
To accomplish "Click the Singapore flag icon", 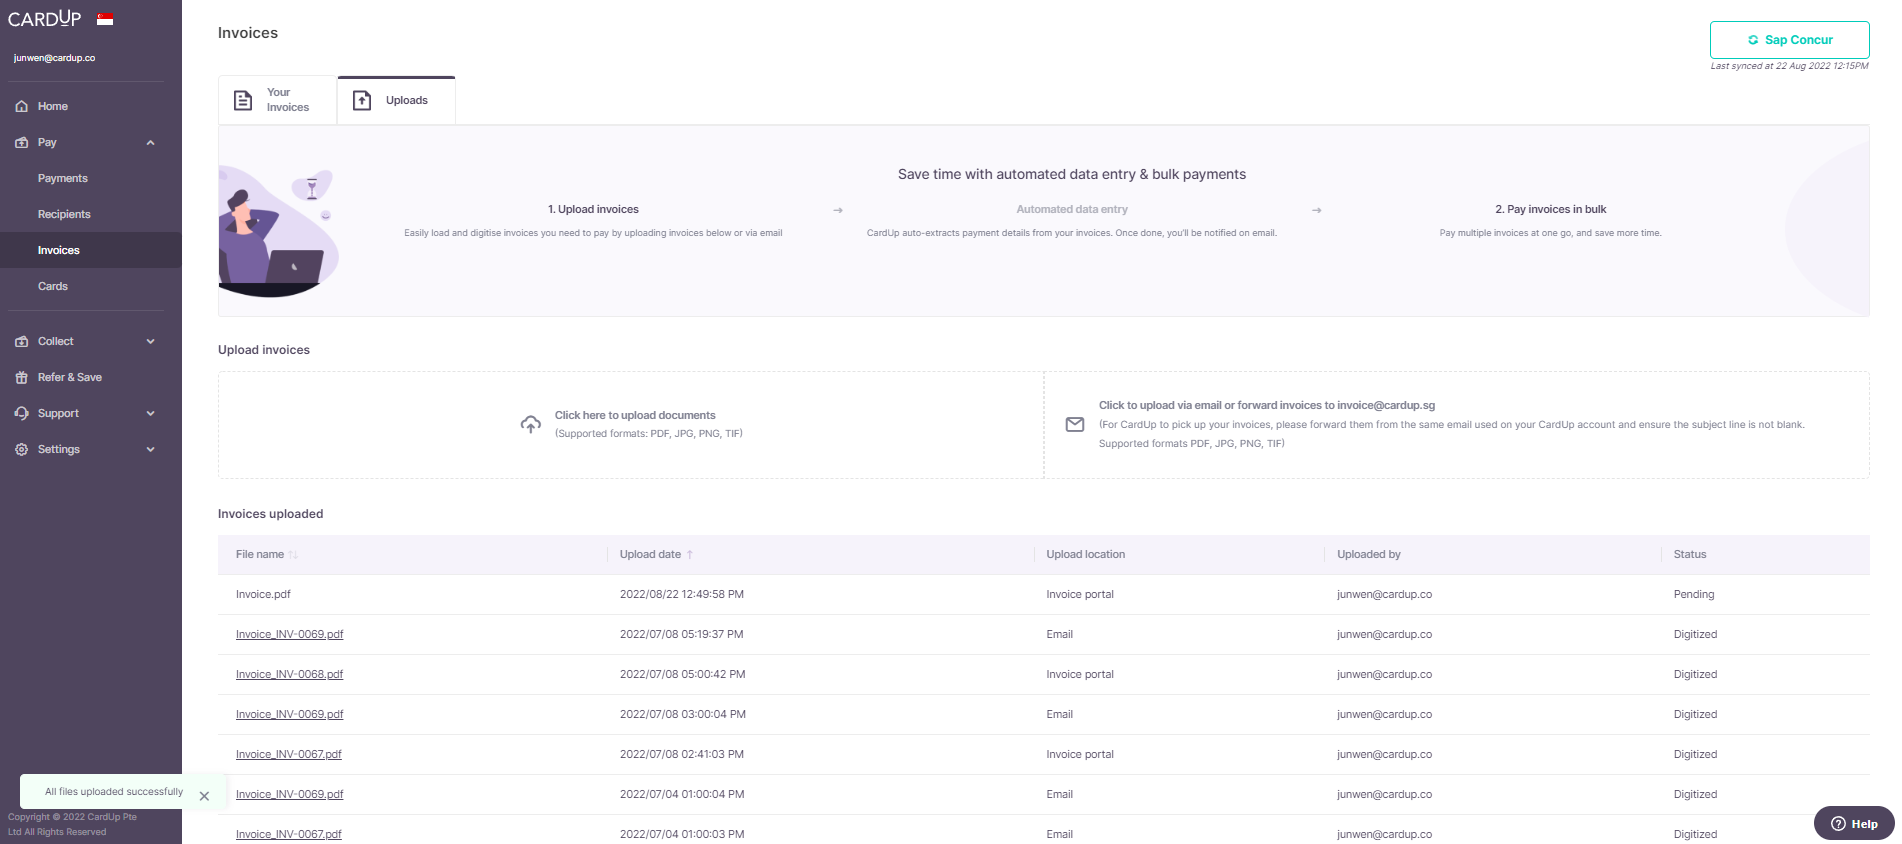I will 105,19.
